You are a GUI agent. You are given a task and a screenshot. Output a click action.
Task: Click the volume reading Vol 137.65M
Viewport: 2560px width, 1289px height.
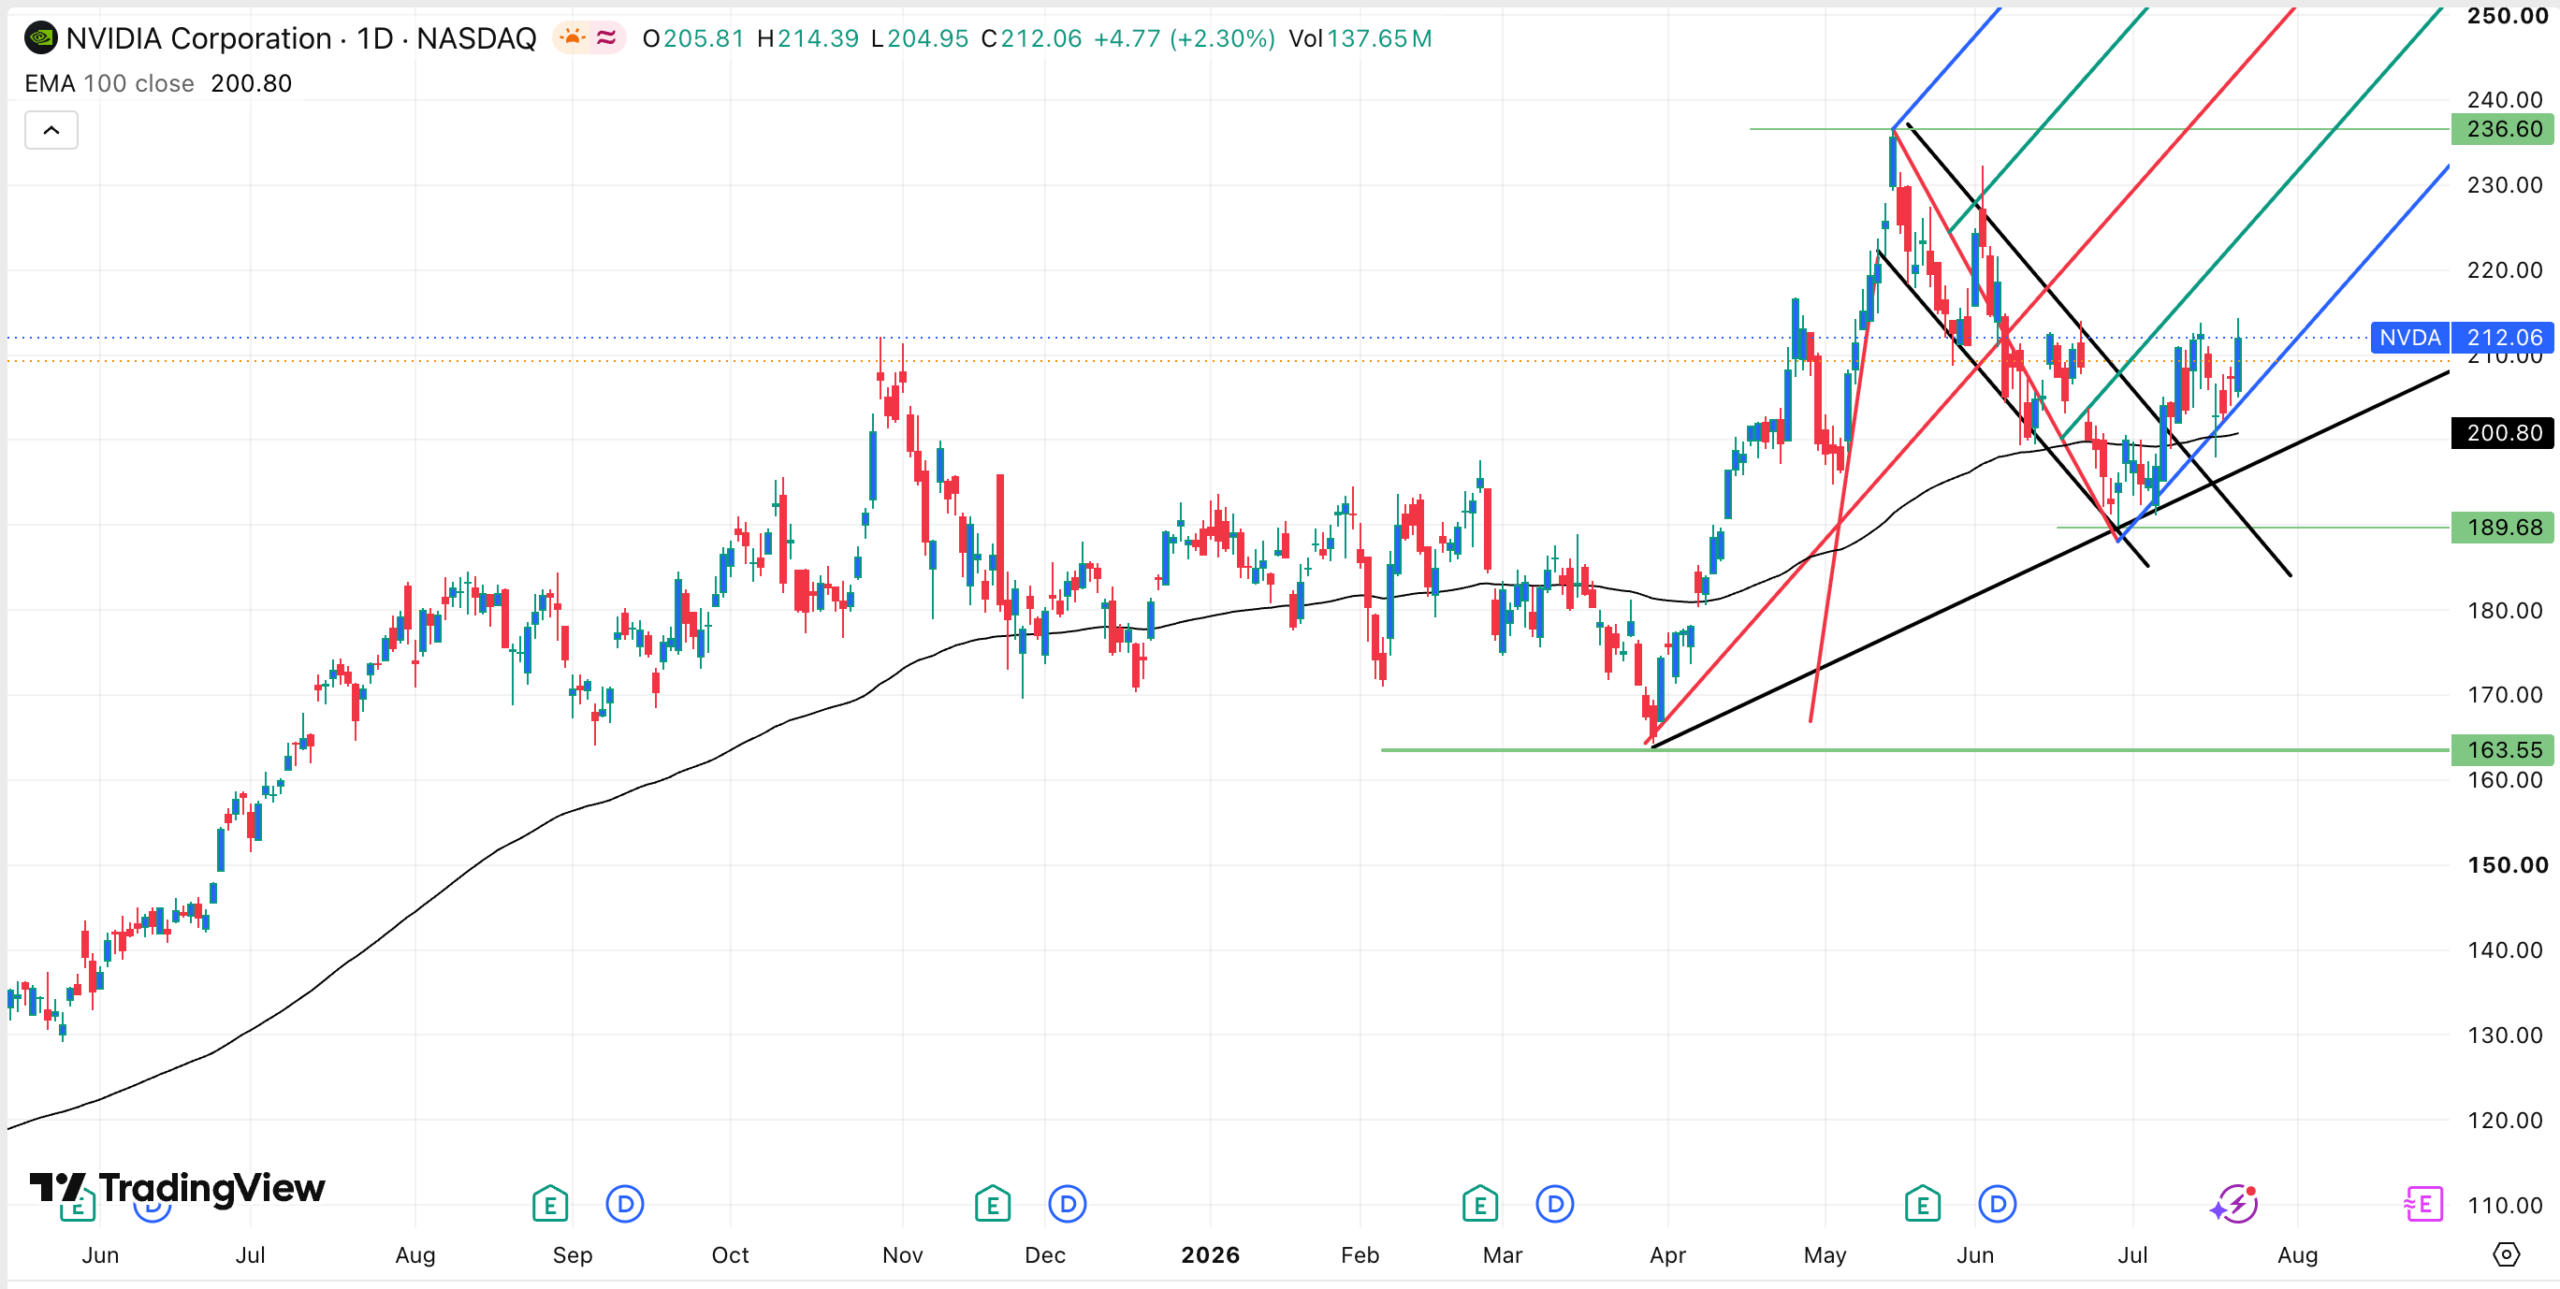pos(1360,39)
